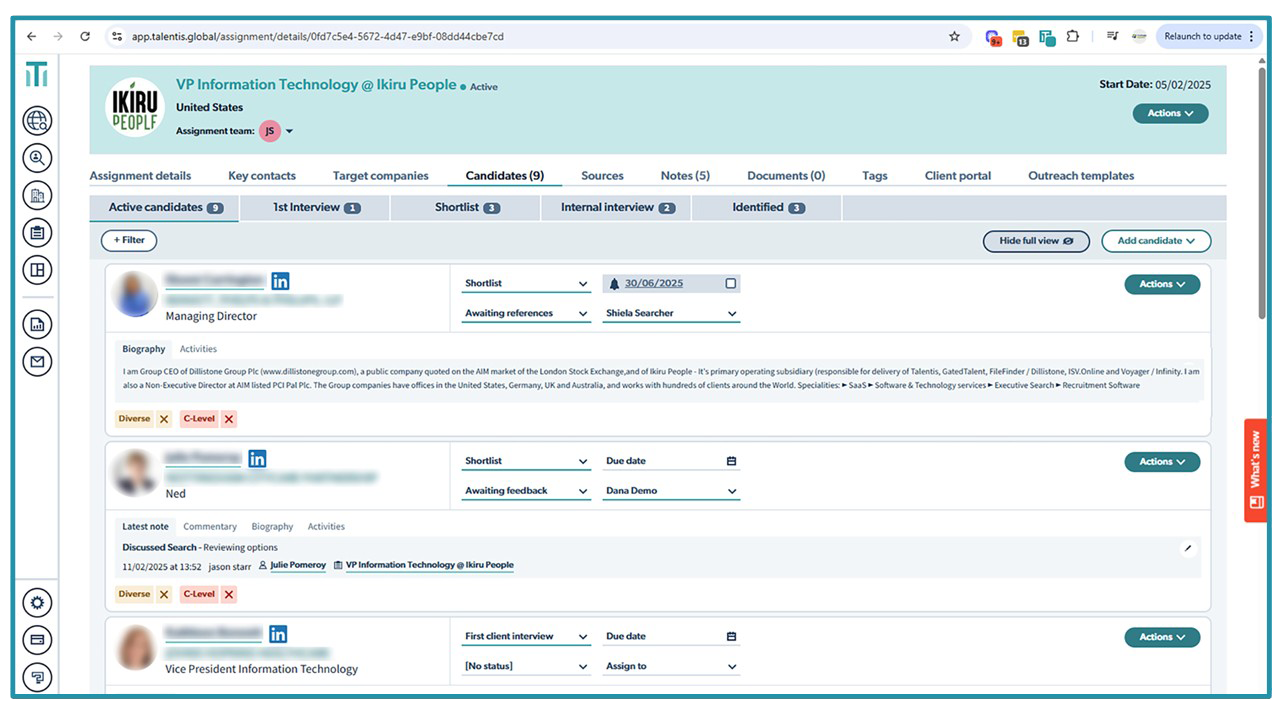Switch to Sources tab
Screen dimensions: 1280x720
coord(602,175)
